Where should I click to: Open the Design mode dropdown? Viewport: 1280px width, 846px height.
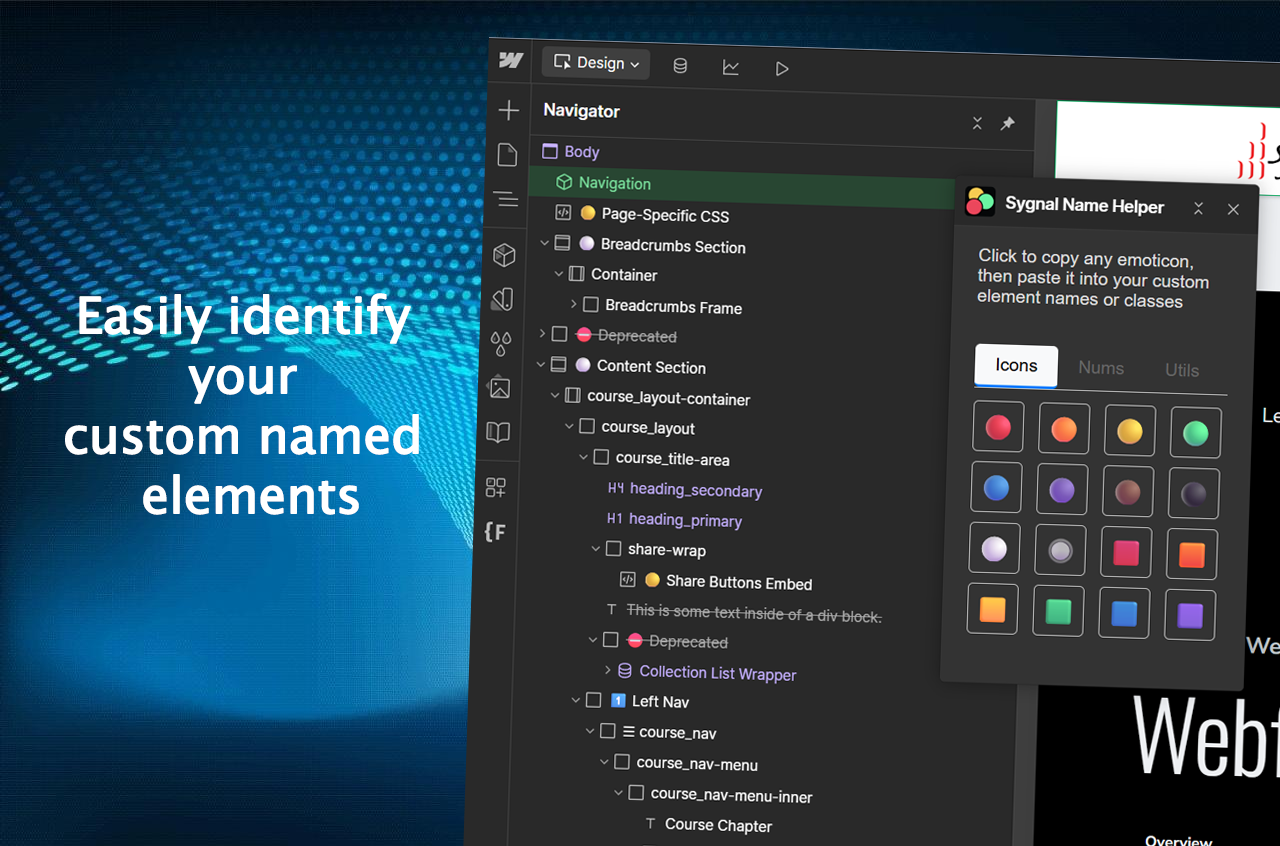pos(596,63)
